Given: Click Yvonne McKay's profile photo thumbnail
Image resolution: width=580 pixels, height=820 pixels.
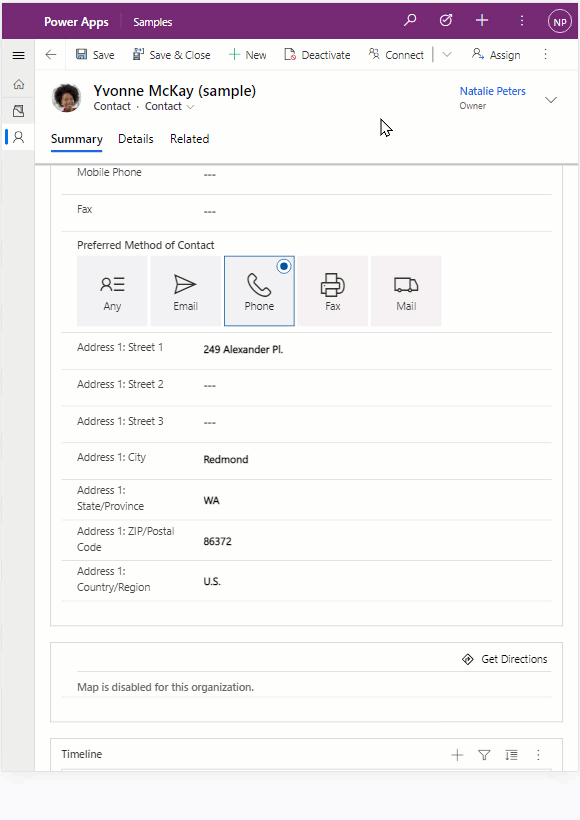Looking at the screenshot, I should (66, 99).
